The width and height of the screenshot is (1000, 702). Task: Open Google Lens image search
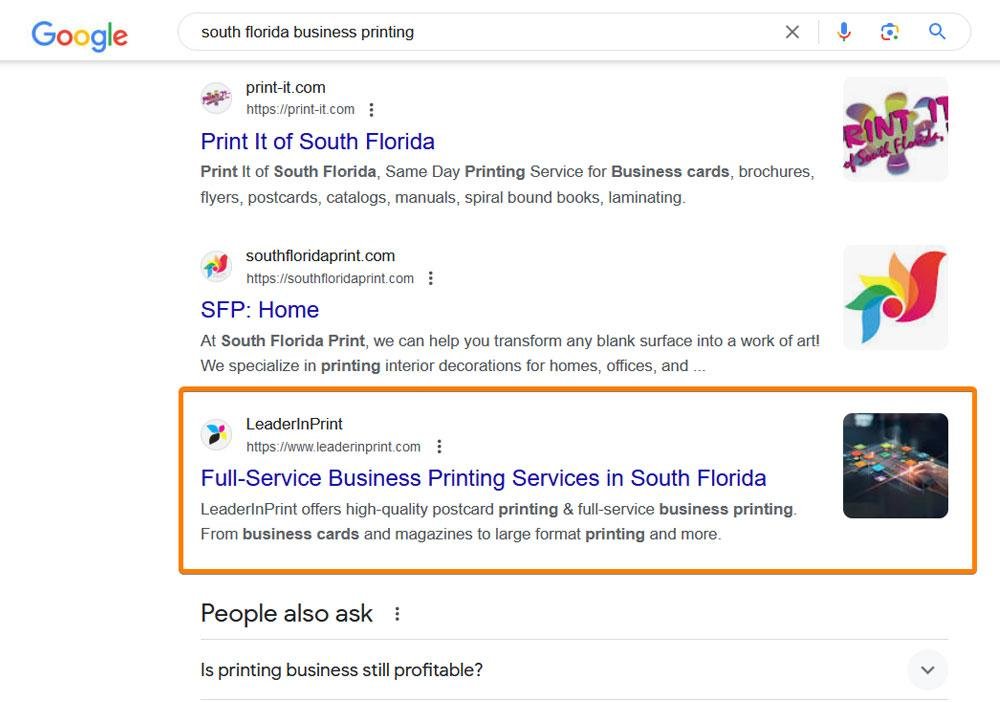tap(890, 32)
